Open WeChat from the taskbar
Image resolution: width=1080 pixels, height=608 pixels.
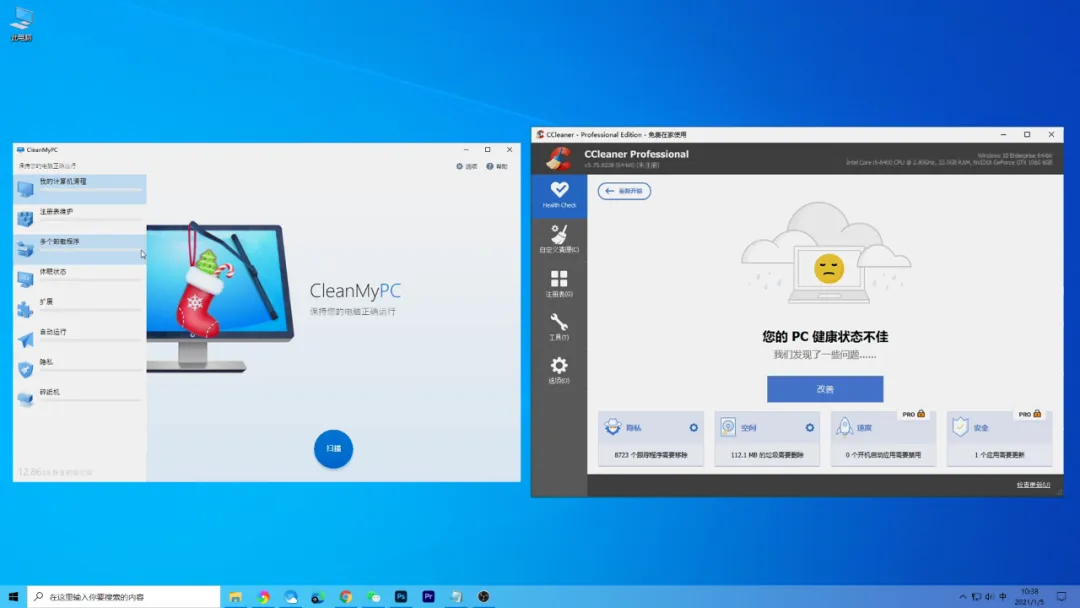coord(373,596)
